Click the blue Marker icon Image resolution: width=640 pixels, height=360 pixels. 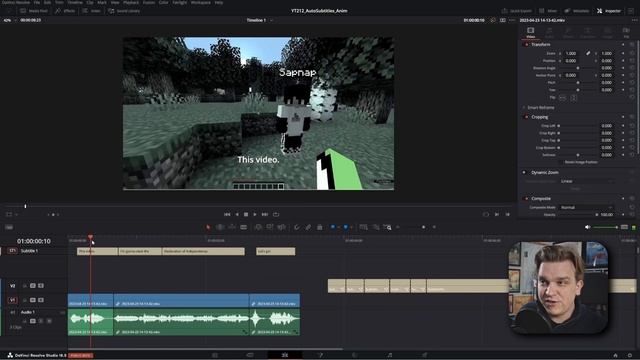coord(346,227)
